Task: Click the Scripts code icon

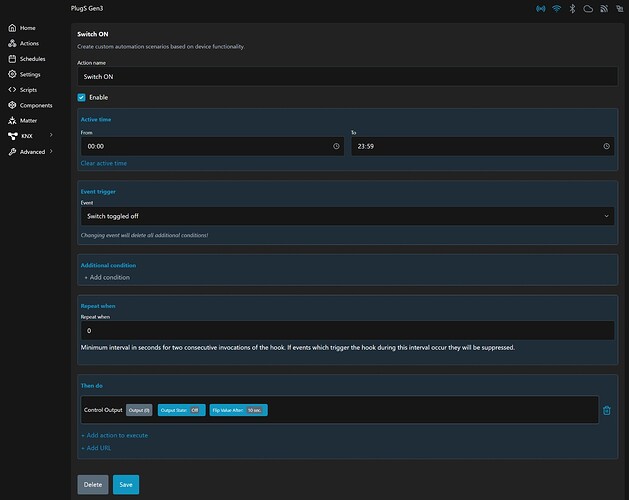Action: coord(12,89)
